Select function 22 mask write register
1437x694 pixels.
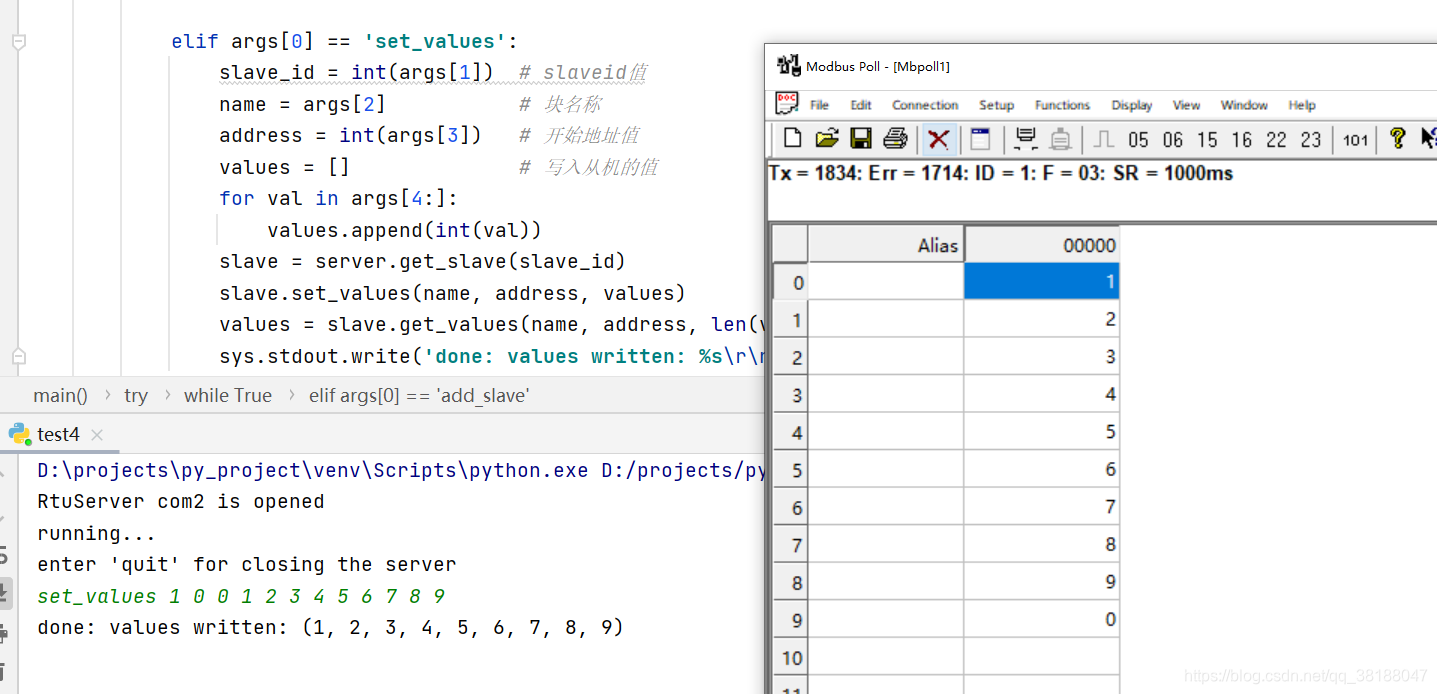[x=1276, y=140]
